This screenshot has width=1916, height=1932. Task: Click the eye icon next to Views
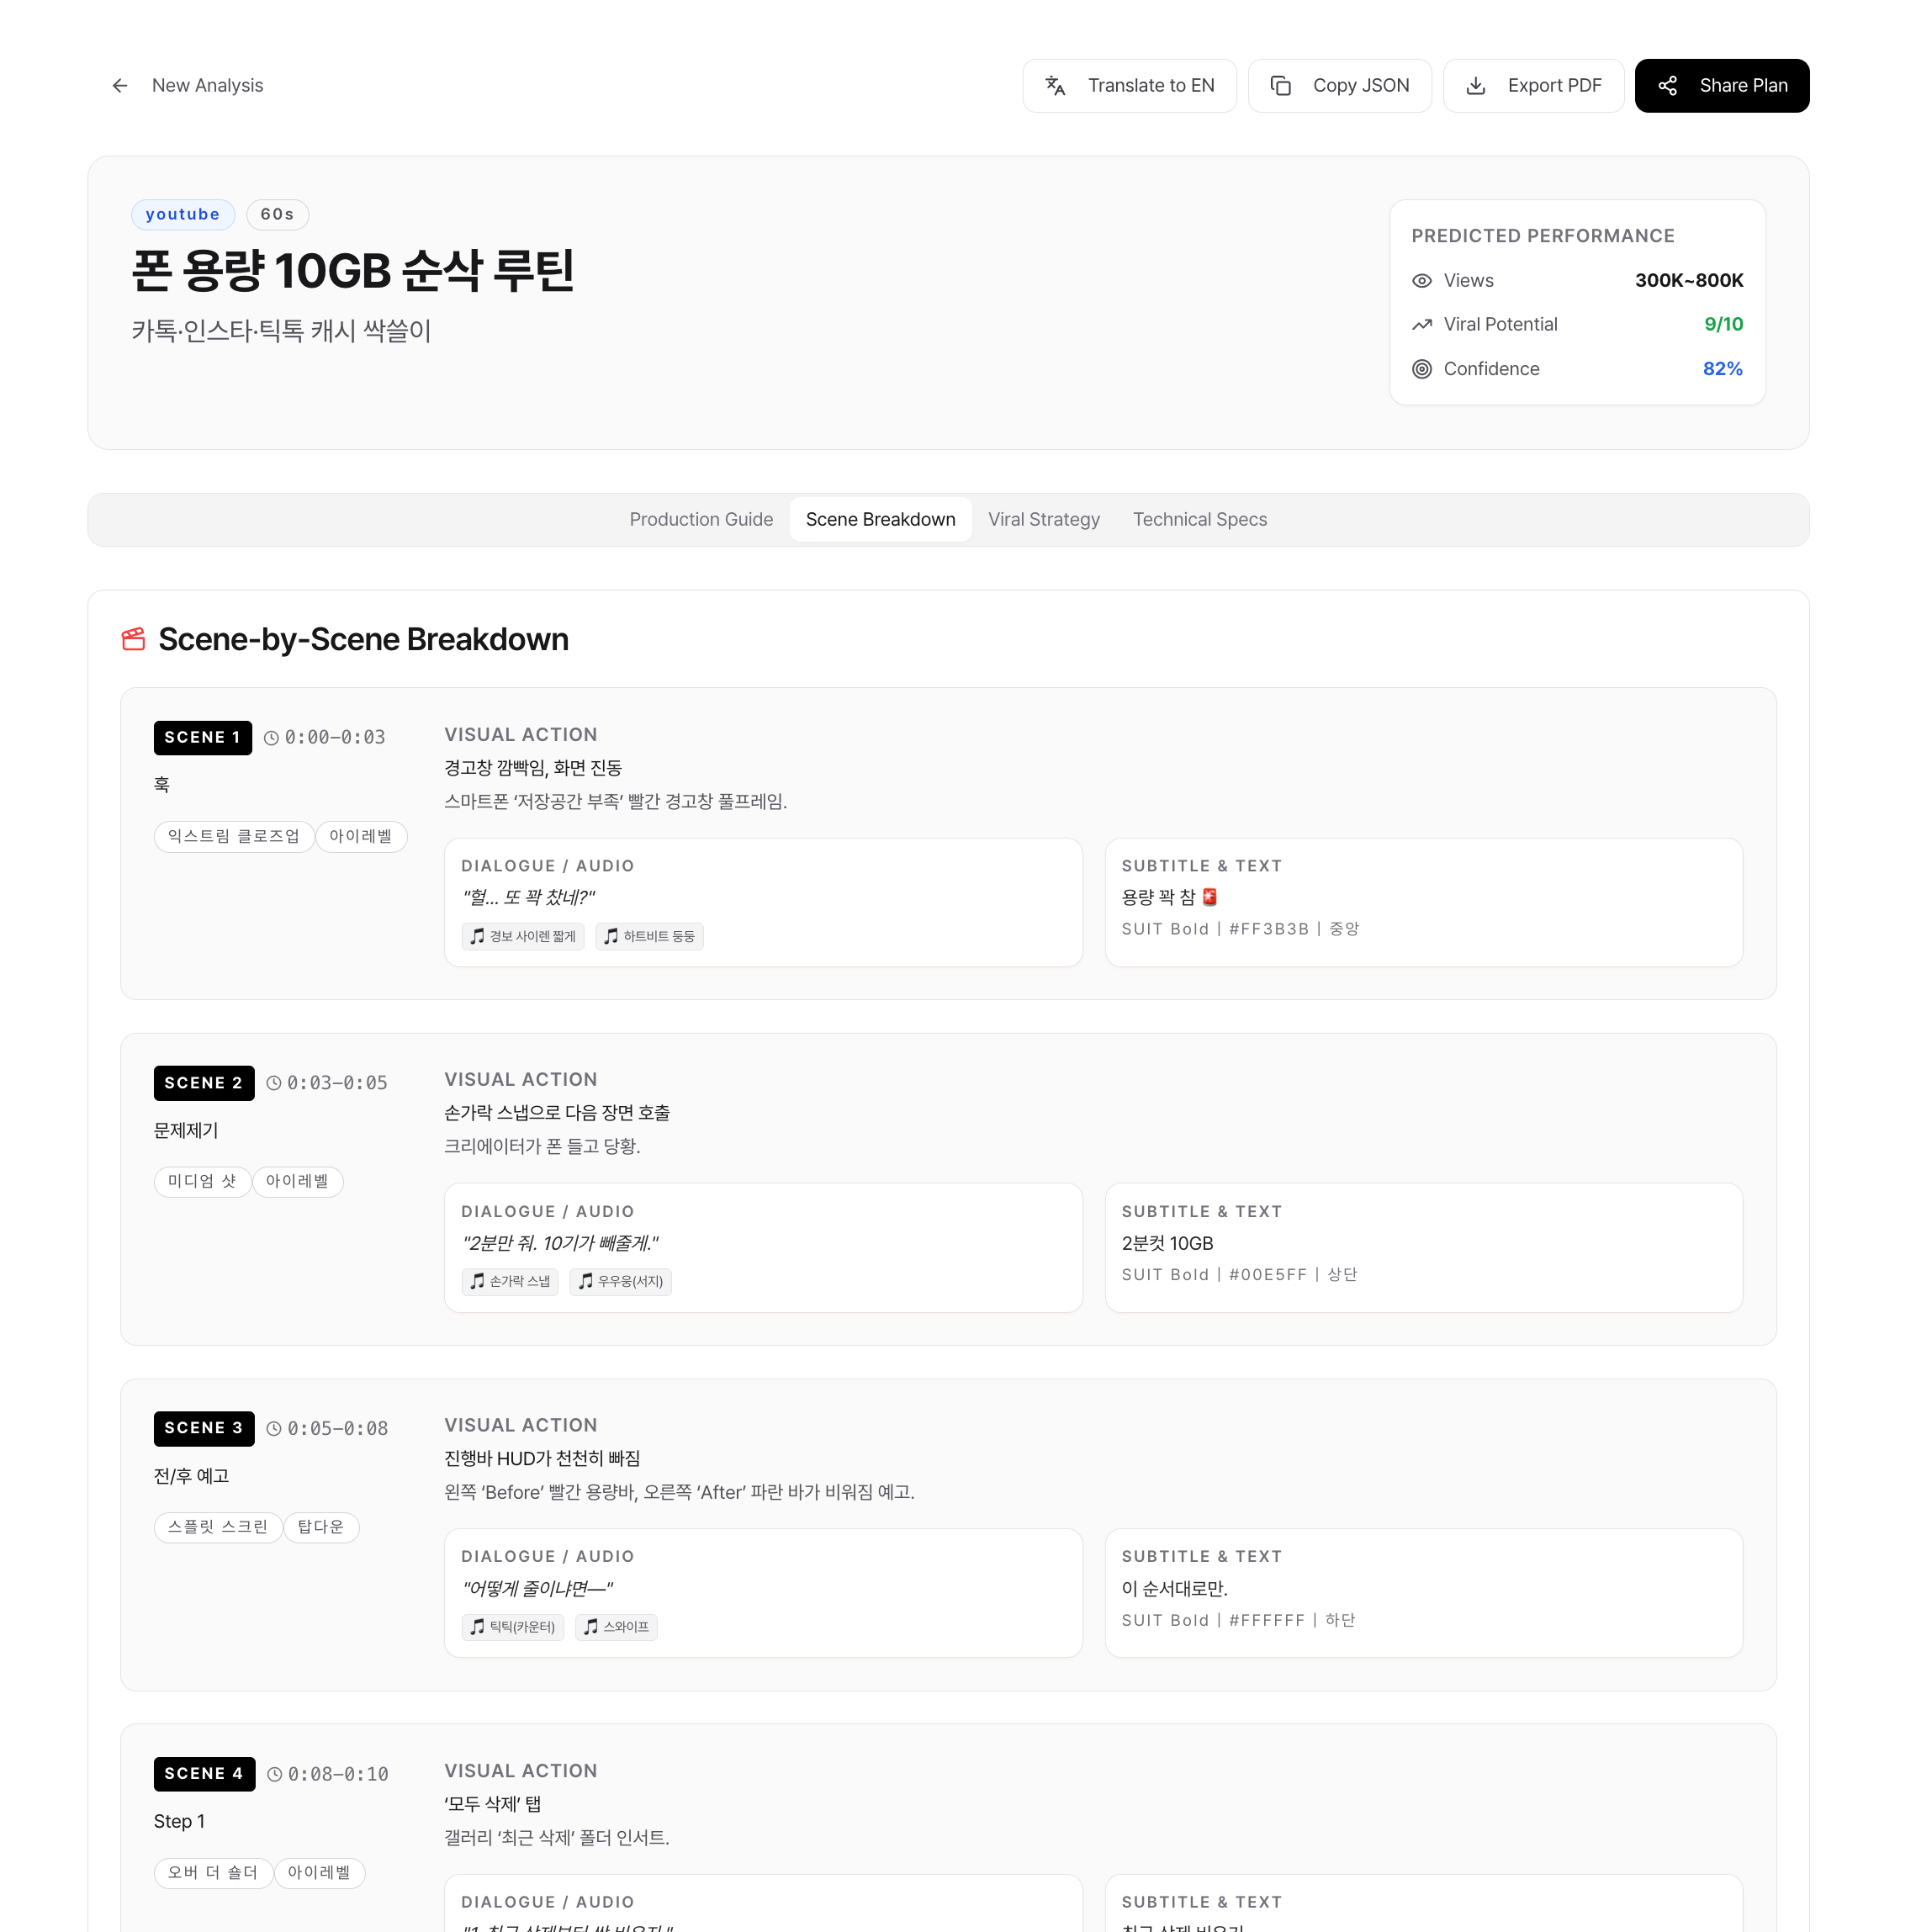pos(1422,281)
